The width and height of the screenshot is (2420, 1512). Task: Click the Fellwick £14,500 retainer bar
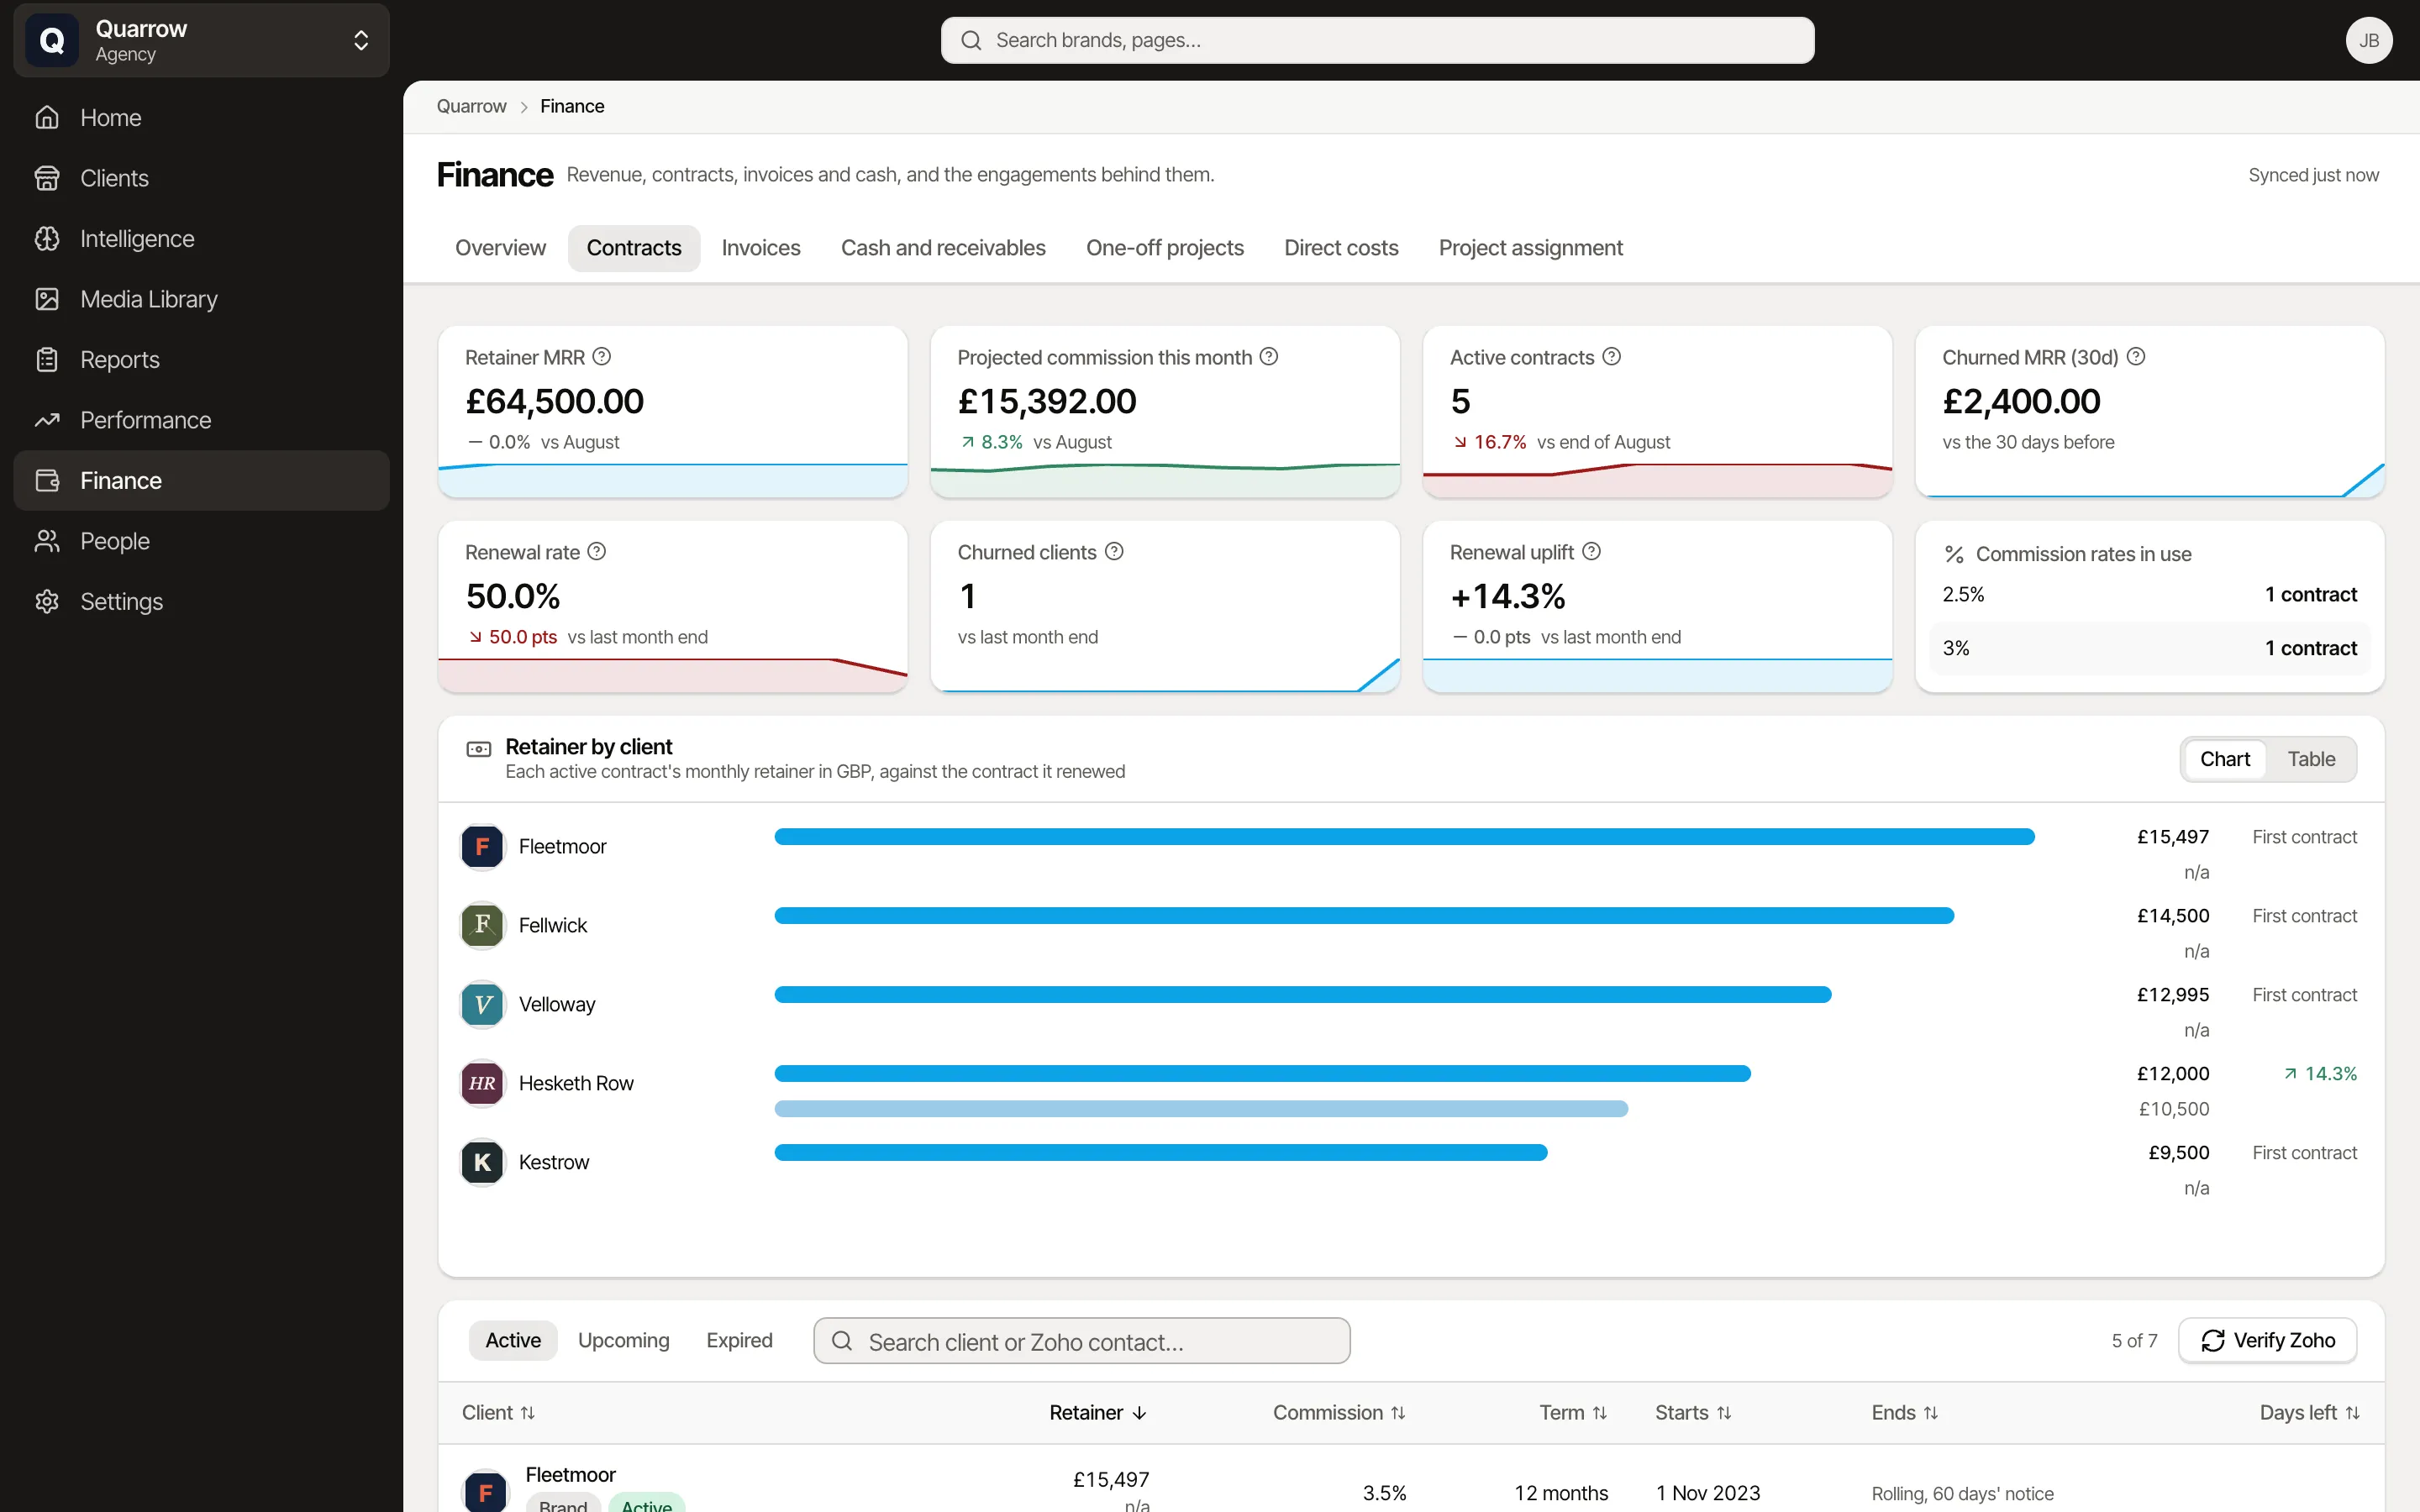[x=1364, y=916]
